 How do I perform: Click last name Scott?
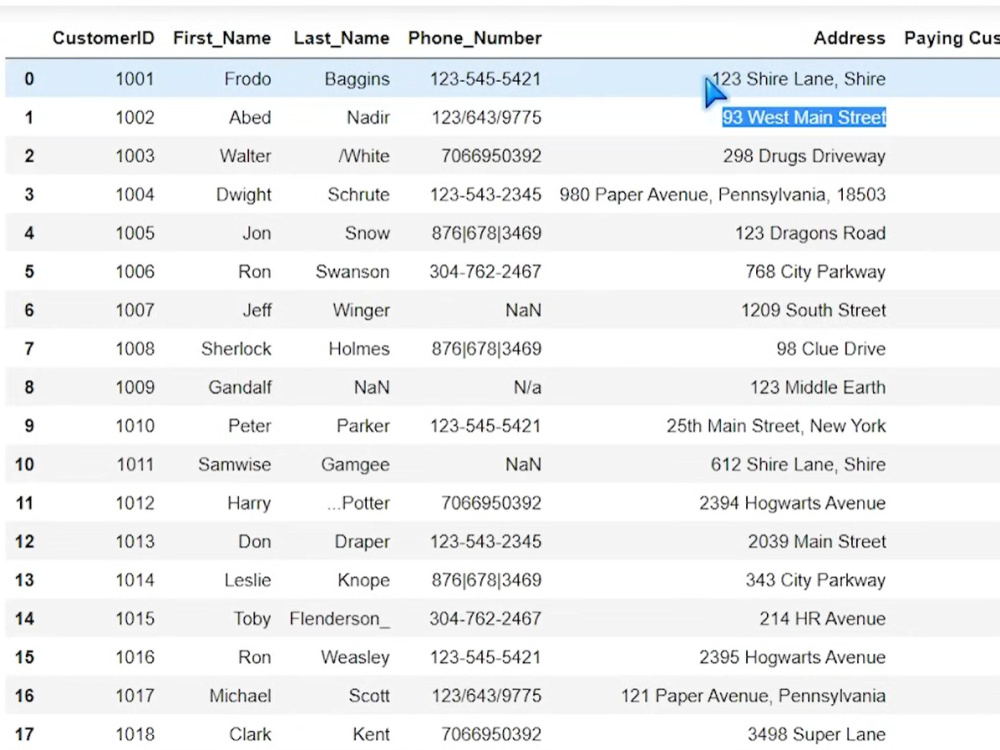(x=369, y=696)
